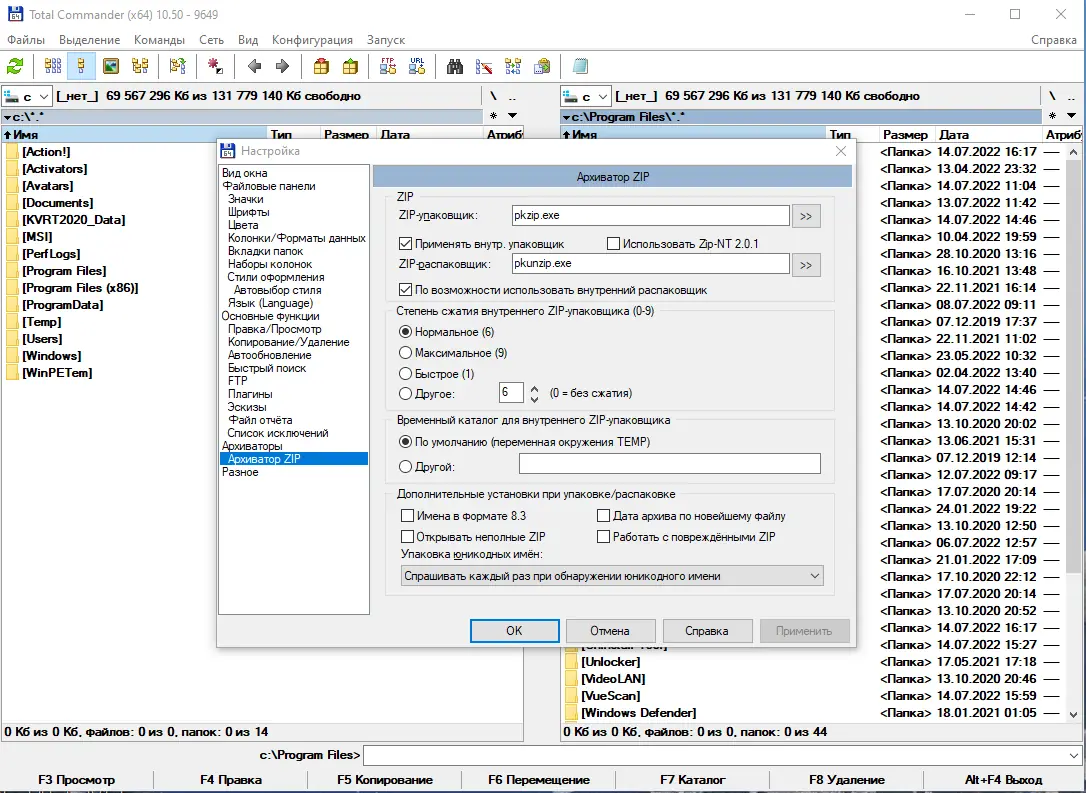
Task: Click the invert selection toolbar icon
Action: pyautogui.click(x=177, y=66)
